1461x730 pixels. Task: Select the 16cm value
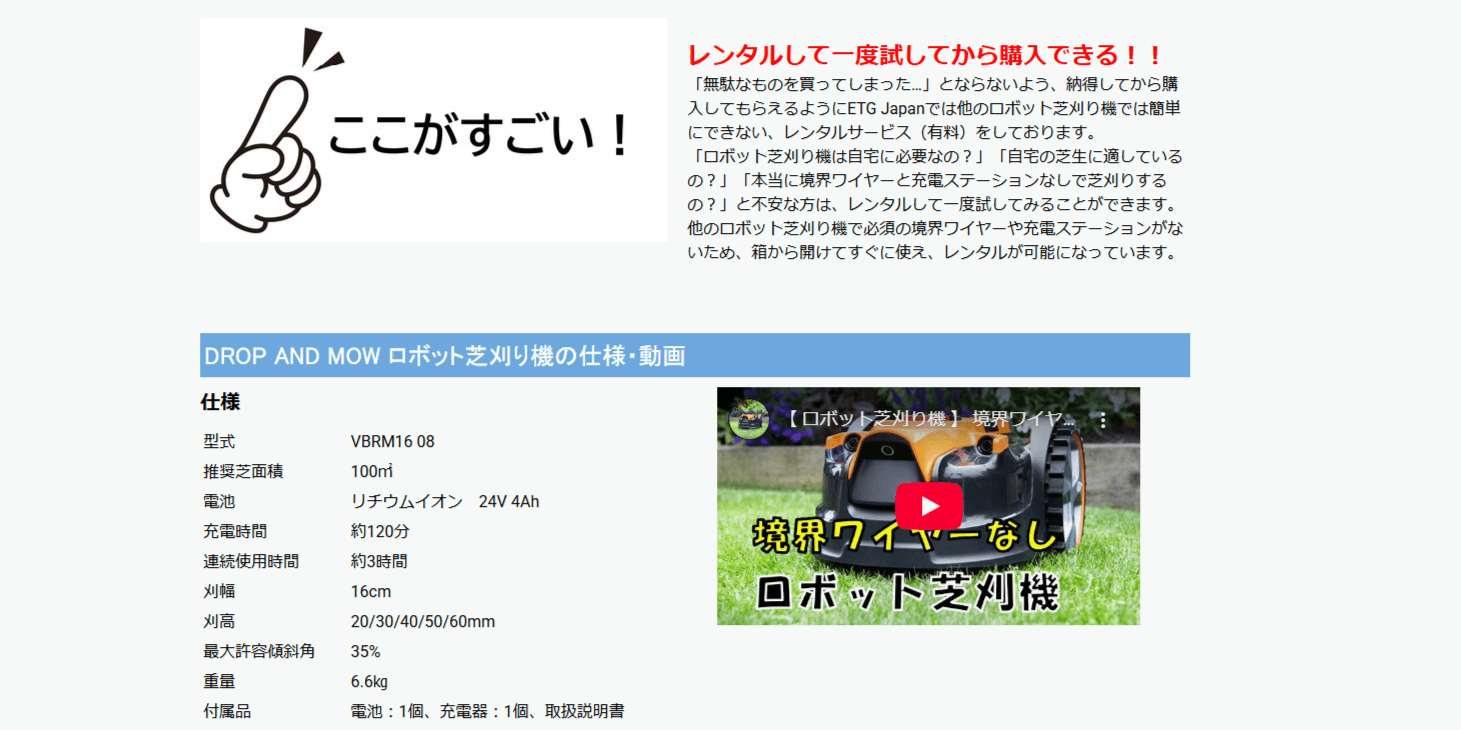pos(371,591)
